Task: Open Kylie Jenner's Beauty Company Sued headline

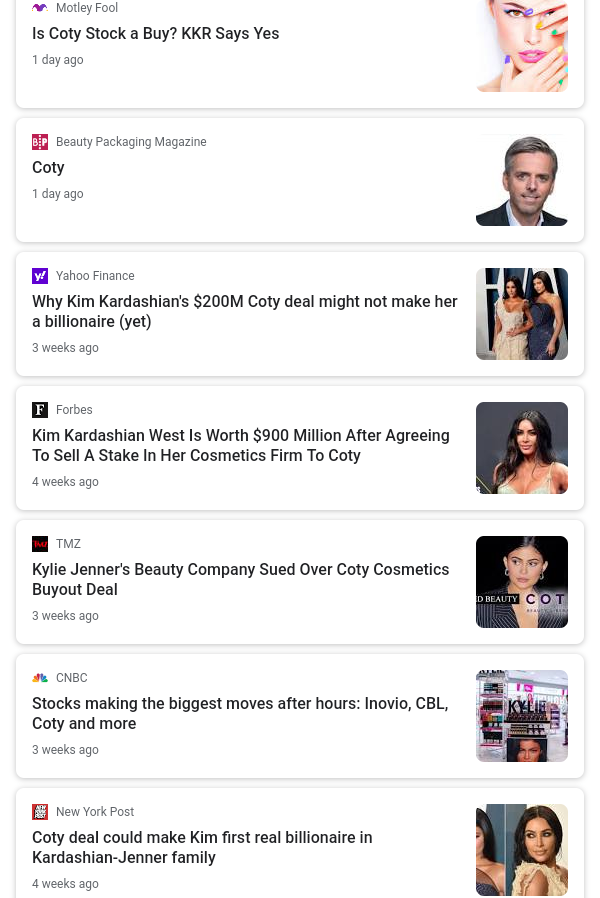Action: click(240, 579)
